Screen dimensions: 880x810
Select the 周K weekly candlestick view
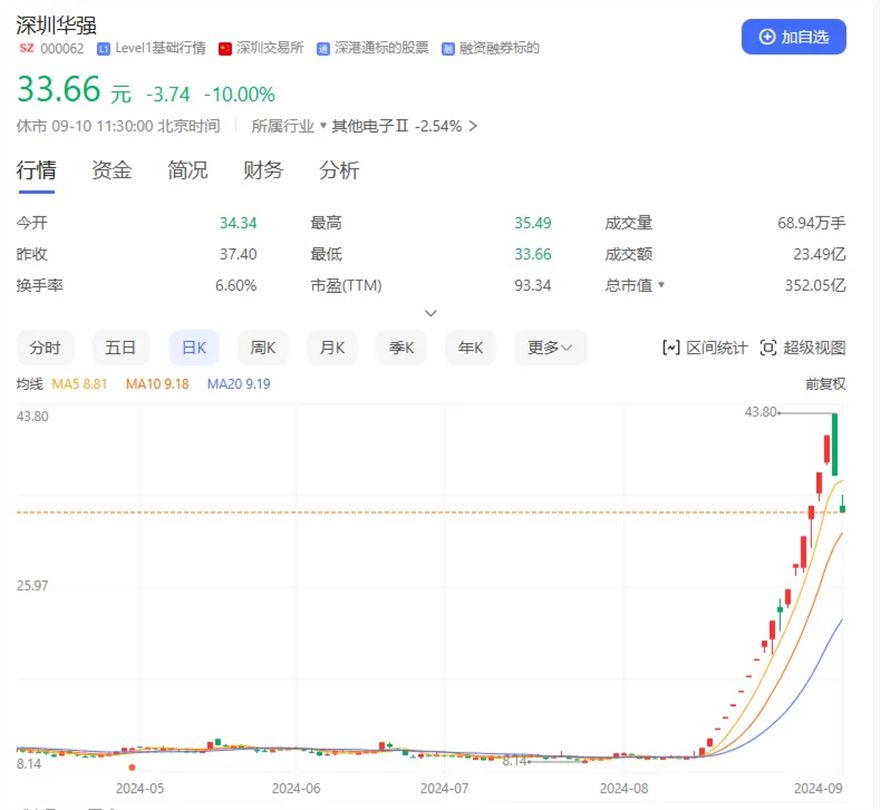(263, 348)
